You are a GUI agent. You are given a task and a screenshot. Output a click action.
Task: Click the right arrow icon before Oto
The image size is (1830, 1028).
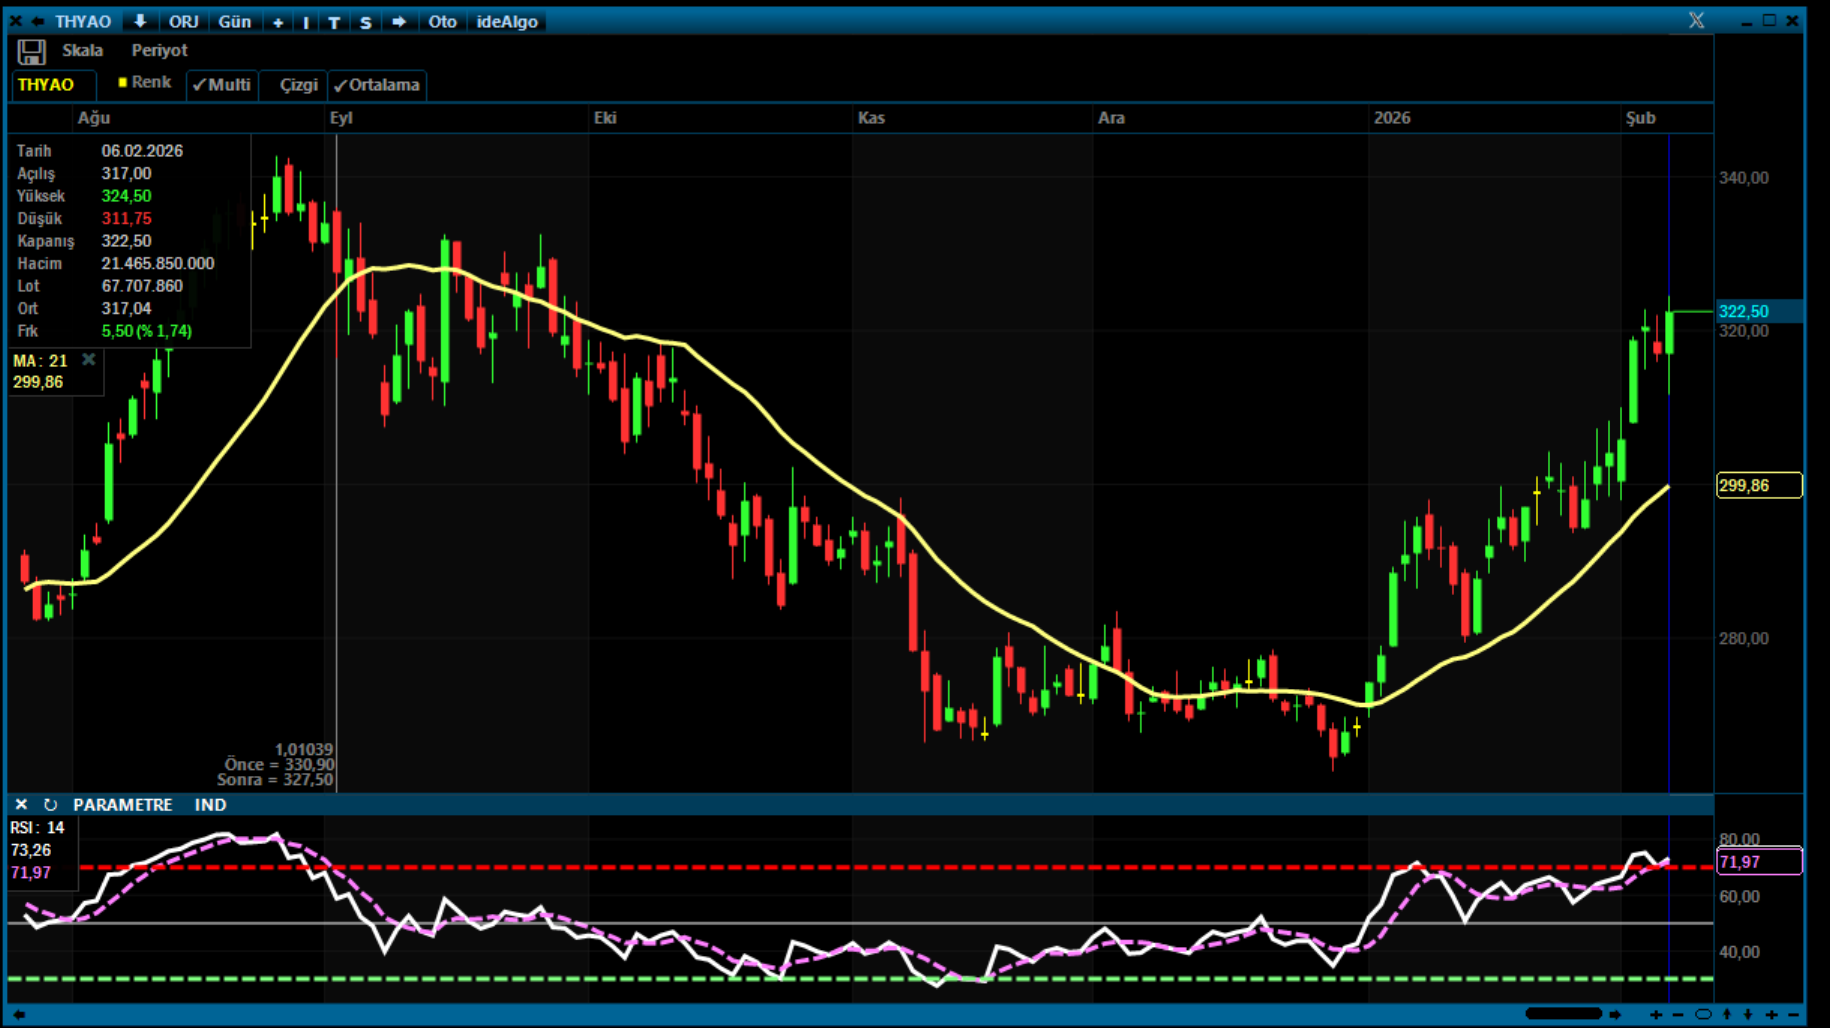tap(399, 21)
